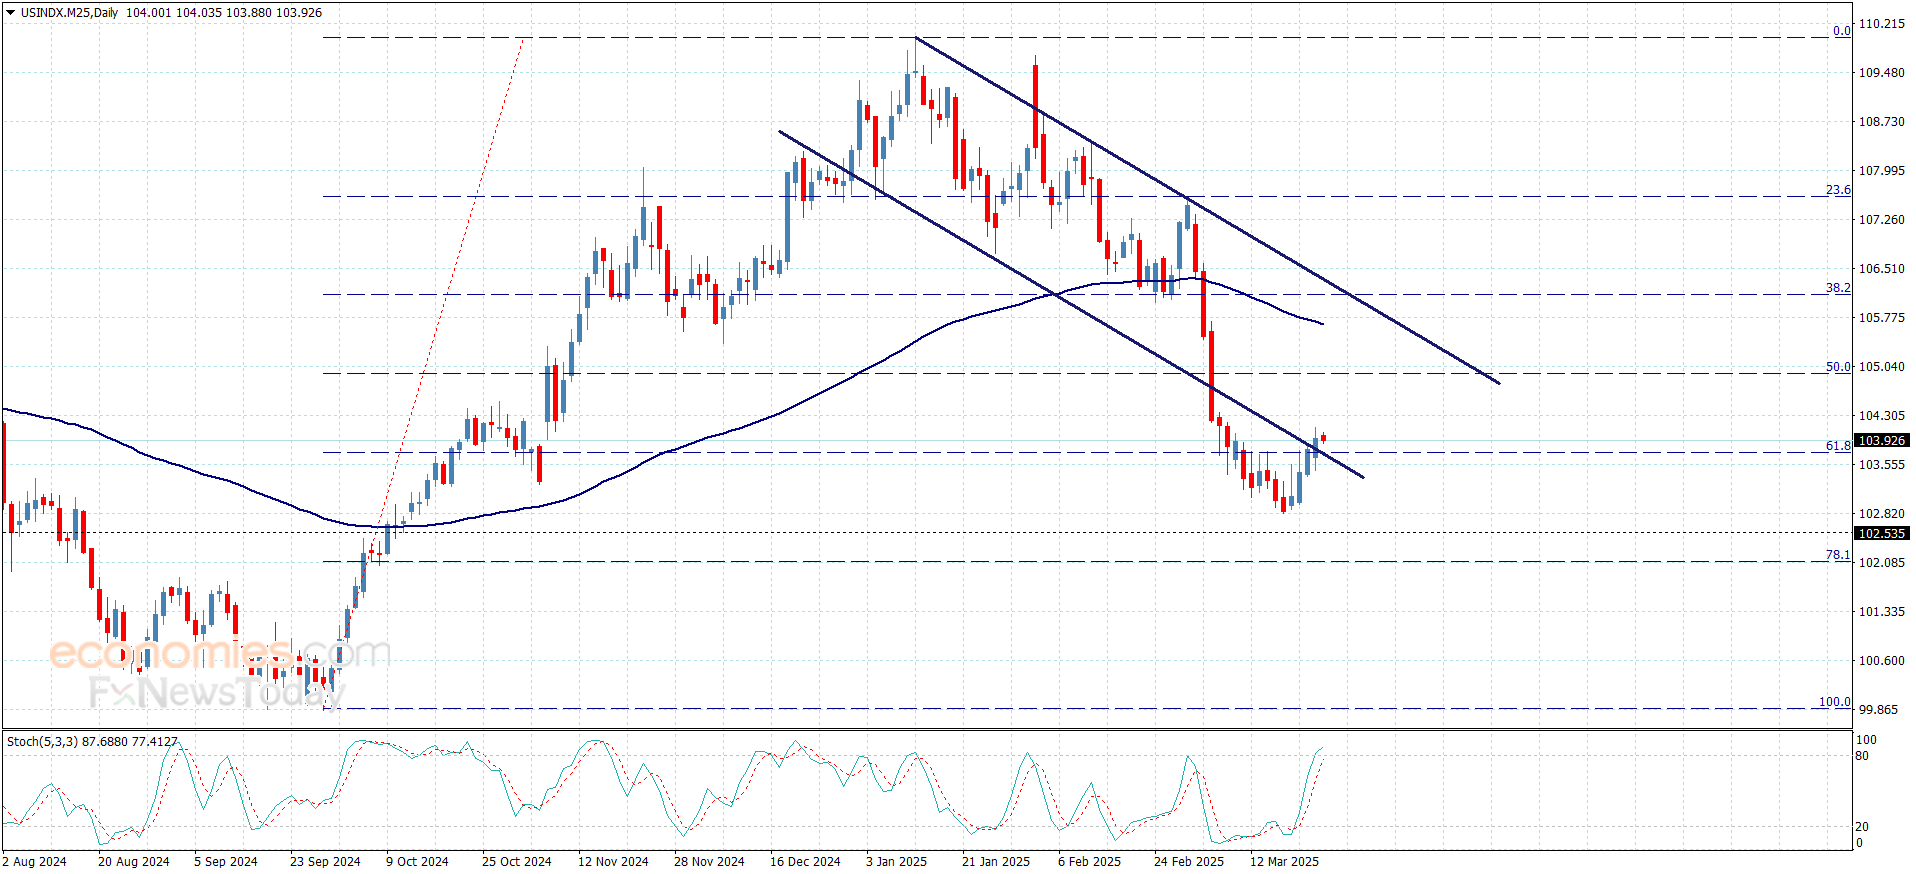The width and height of the screenshot is (1916, 874).
Task: Click the stochastic scale value 20
Action: 1862,827
